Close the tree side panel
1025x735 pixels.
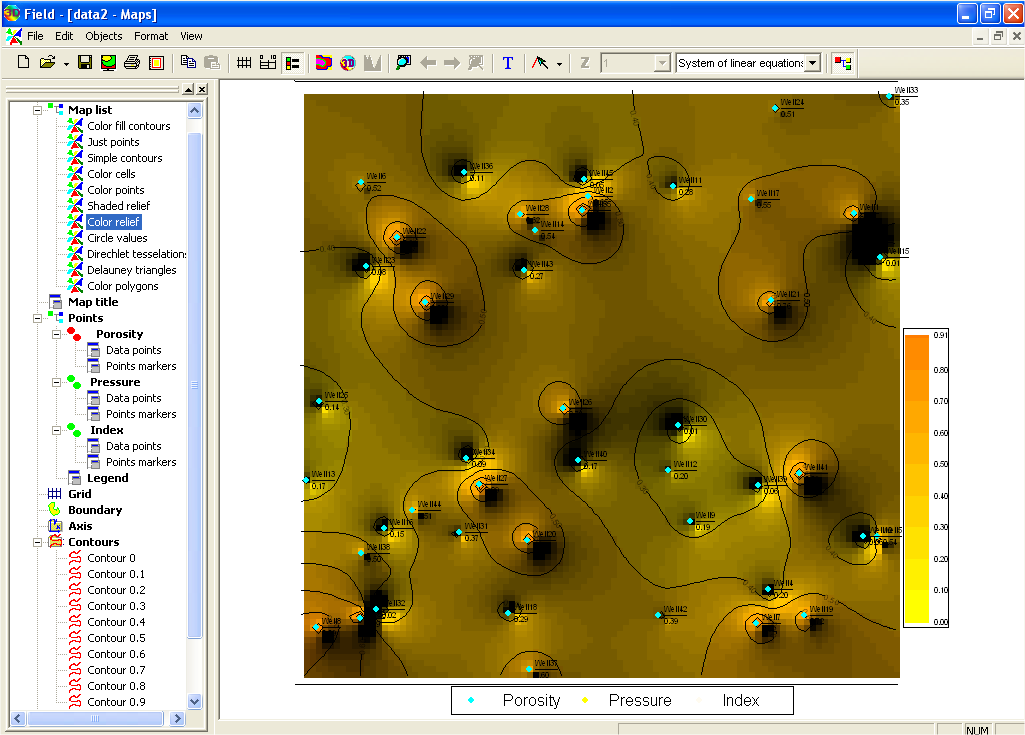pos(203,90)
